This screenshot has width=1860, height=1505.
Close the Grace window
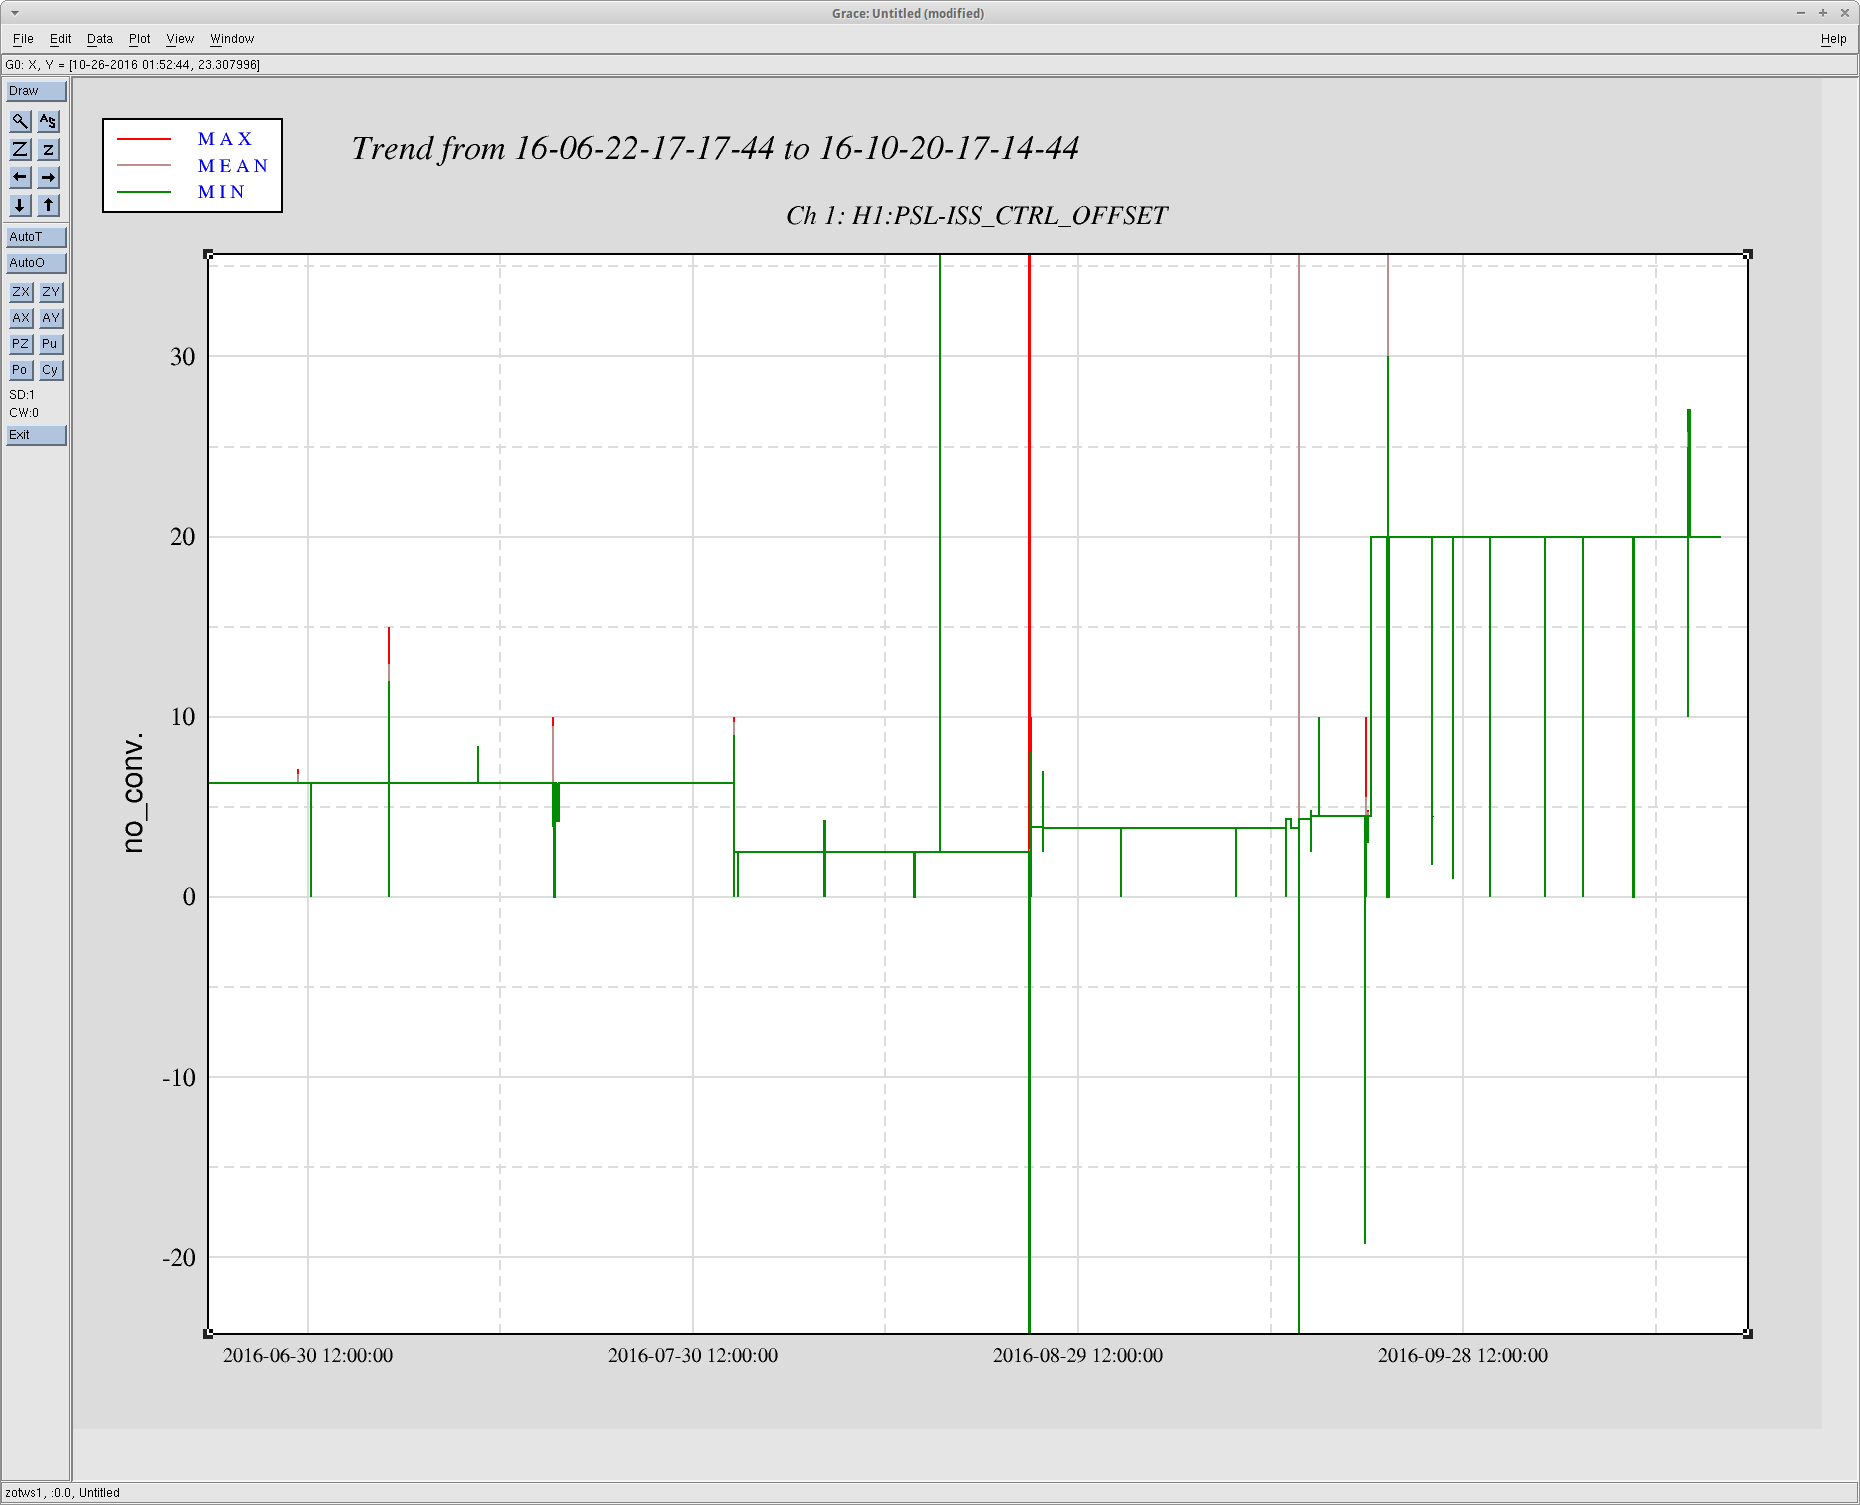pyautogui.click(x=1845, y=13)
